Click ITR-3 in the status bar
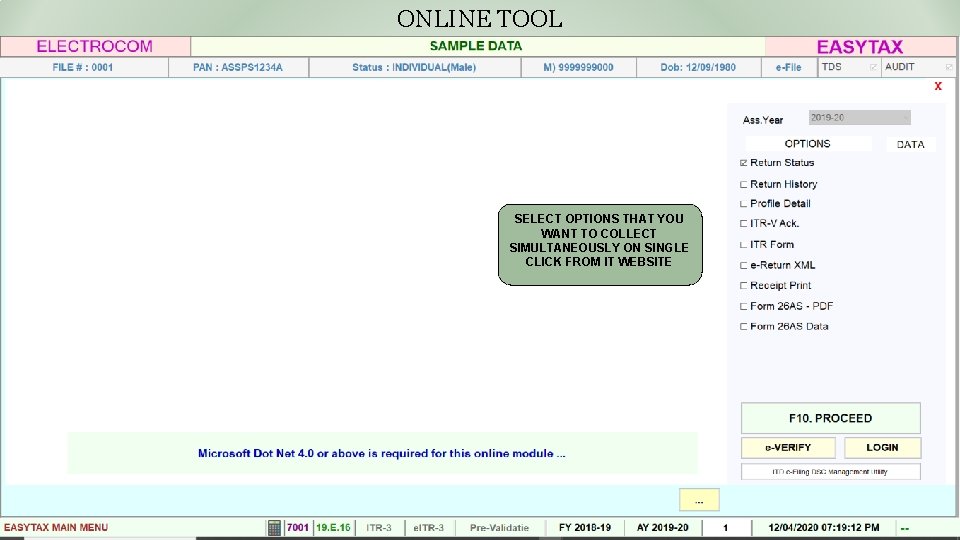Viewport: 960px width, 540px height. (378, 528)
